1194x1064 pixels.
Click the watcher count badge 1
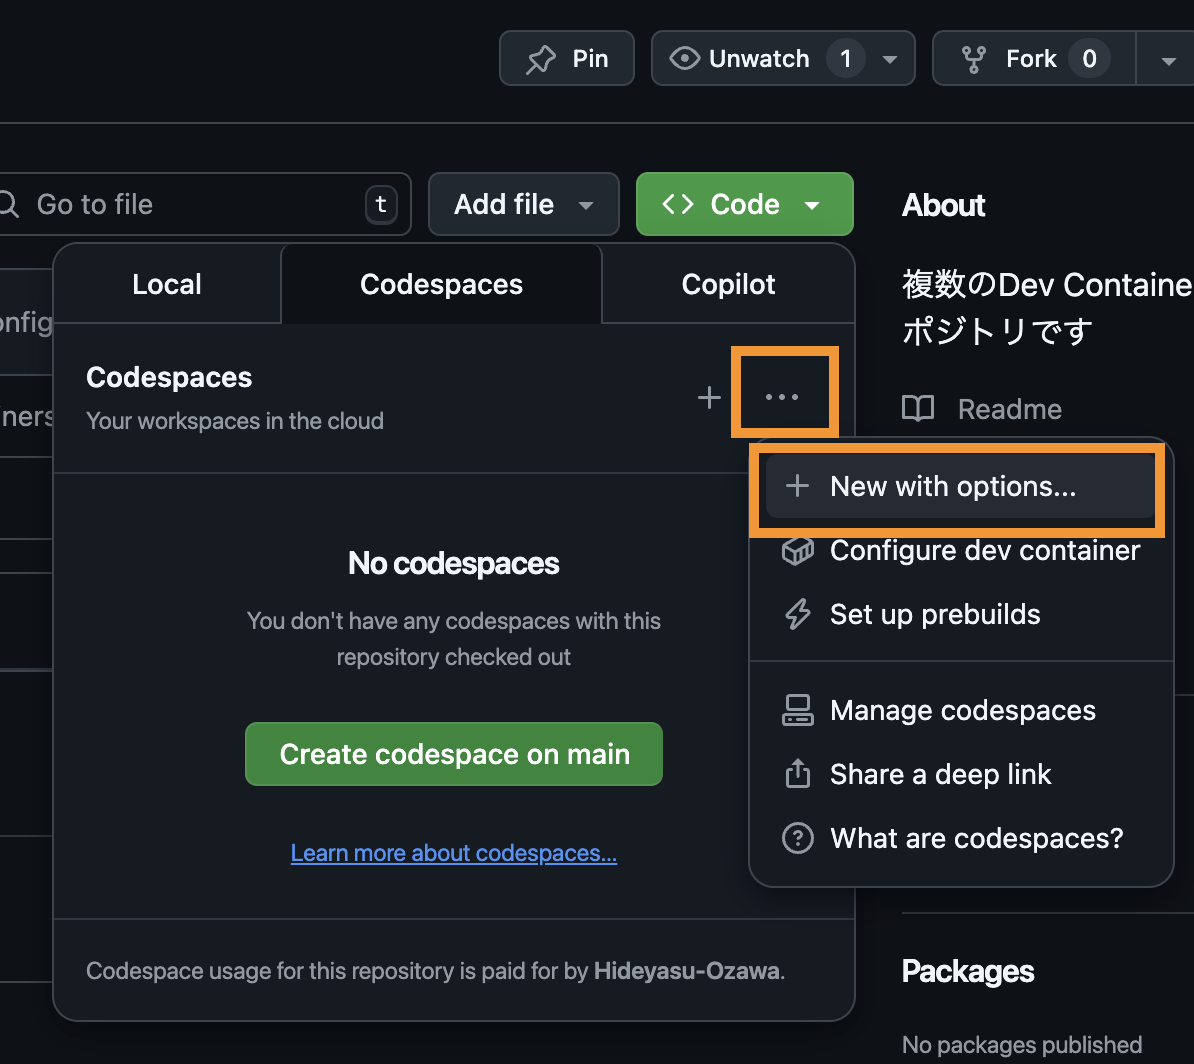[x=845, y=59]
